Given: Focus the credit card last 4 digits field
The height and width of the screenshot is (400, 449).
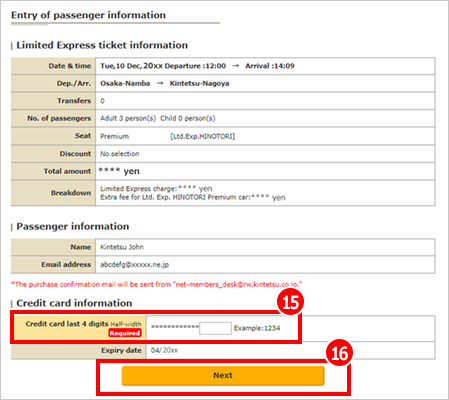Looking at the screenshot, I should tap(215, 328).
